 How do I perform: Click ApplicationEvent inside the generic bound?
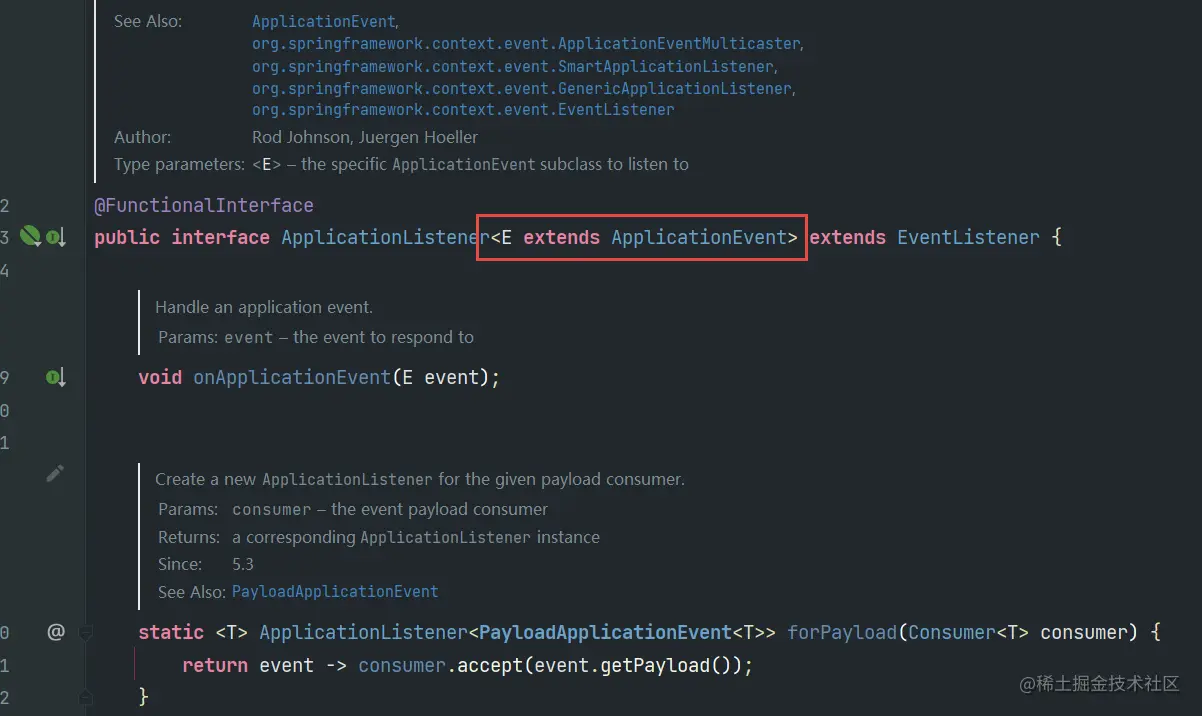tap(699, 238)
